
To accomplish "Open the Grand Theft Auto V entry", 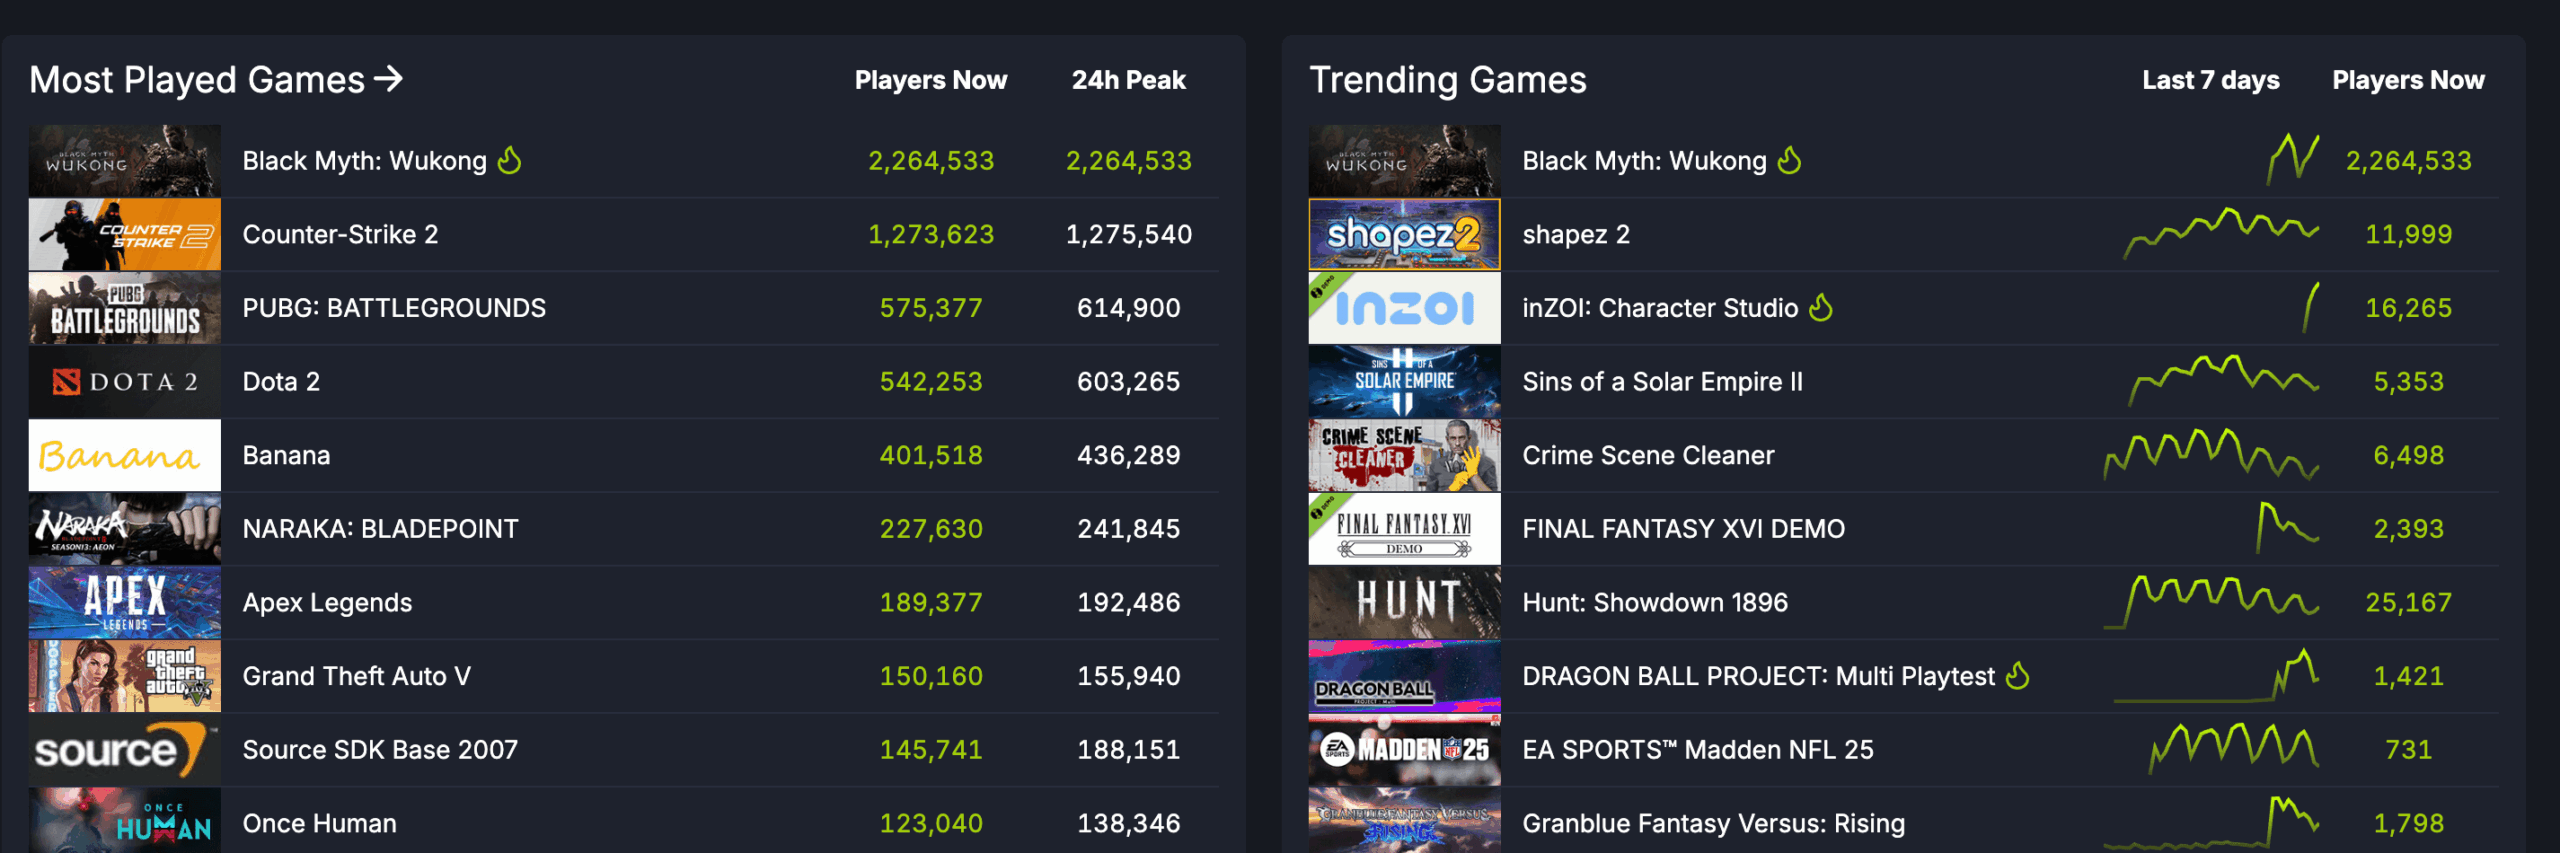I will point(356,676).
